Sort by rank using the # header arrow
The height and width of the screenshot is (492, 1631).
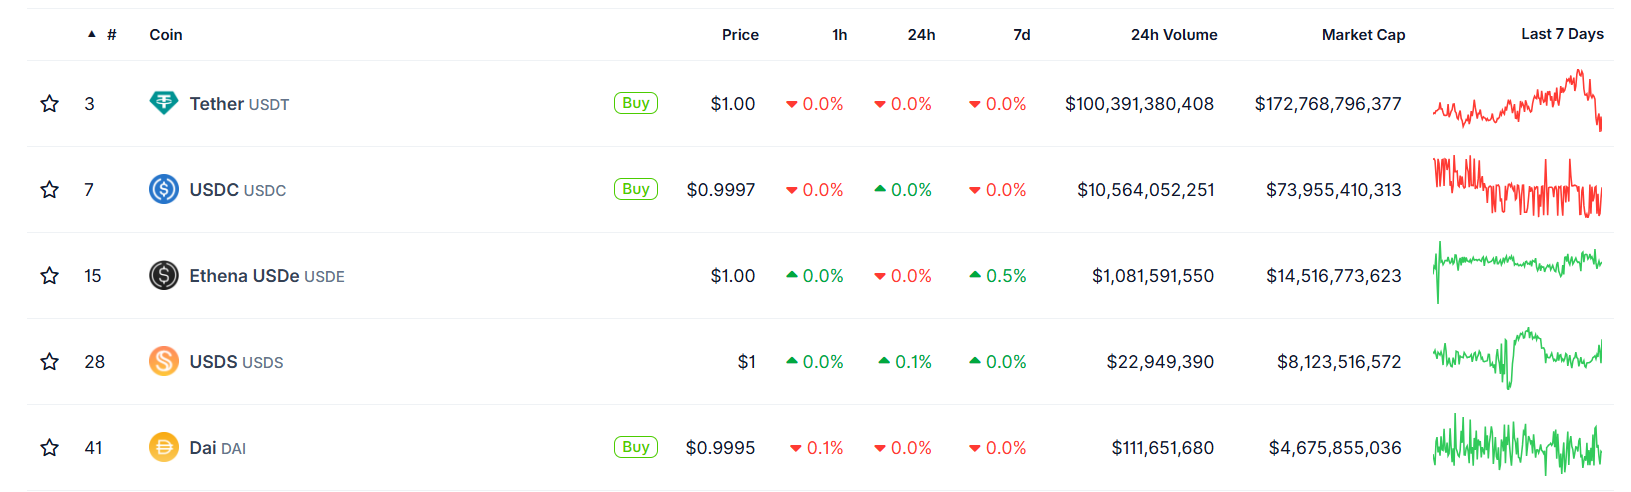(x=102, y=34)
